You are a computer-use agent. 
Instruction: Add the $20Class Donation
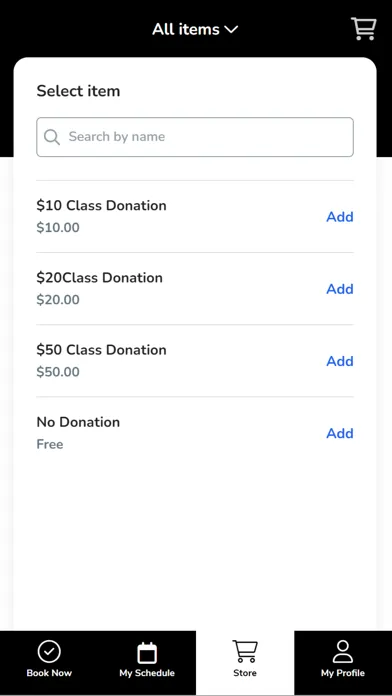coord(340,289)
